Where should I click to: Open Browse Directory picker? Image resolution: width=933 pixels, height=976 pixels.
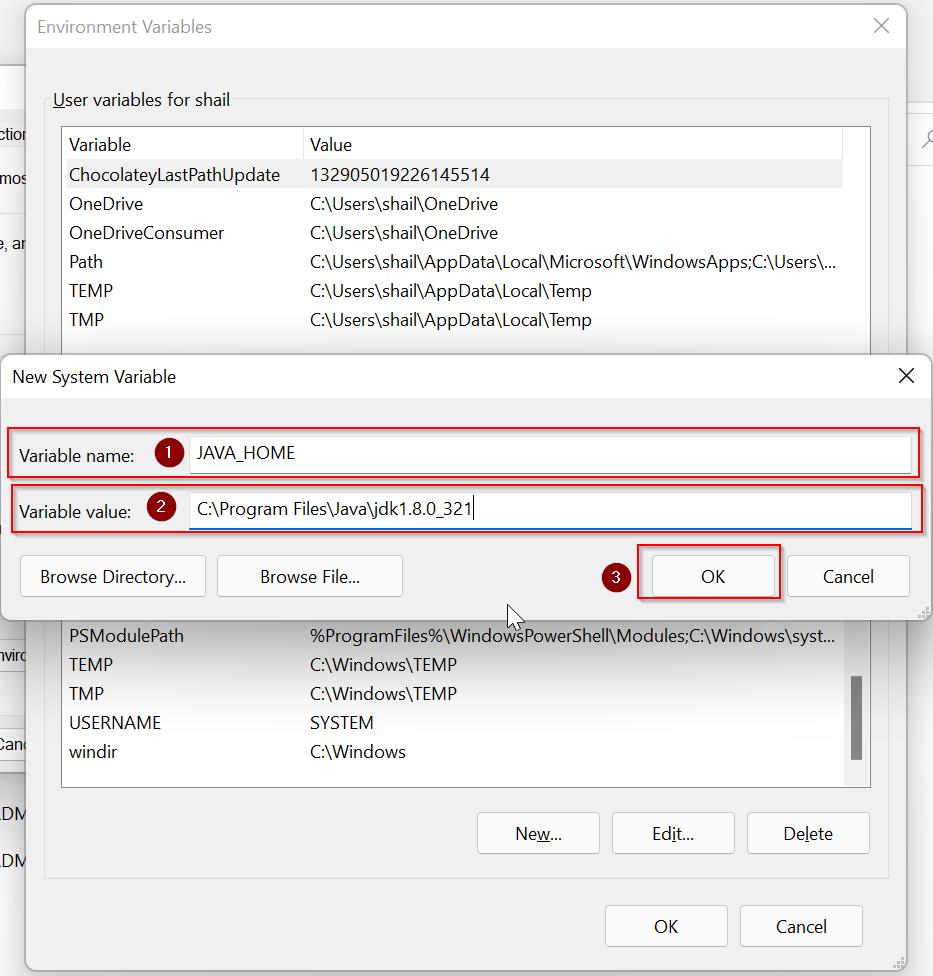(x=112, y=576)
